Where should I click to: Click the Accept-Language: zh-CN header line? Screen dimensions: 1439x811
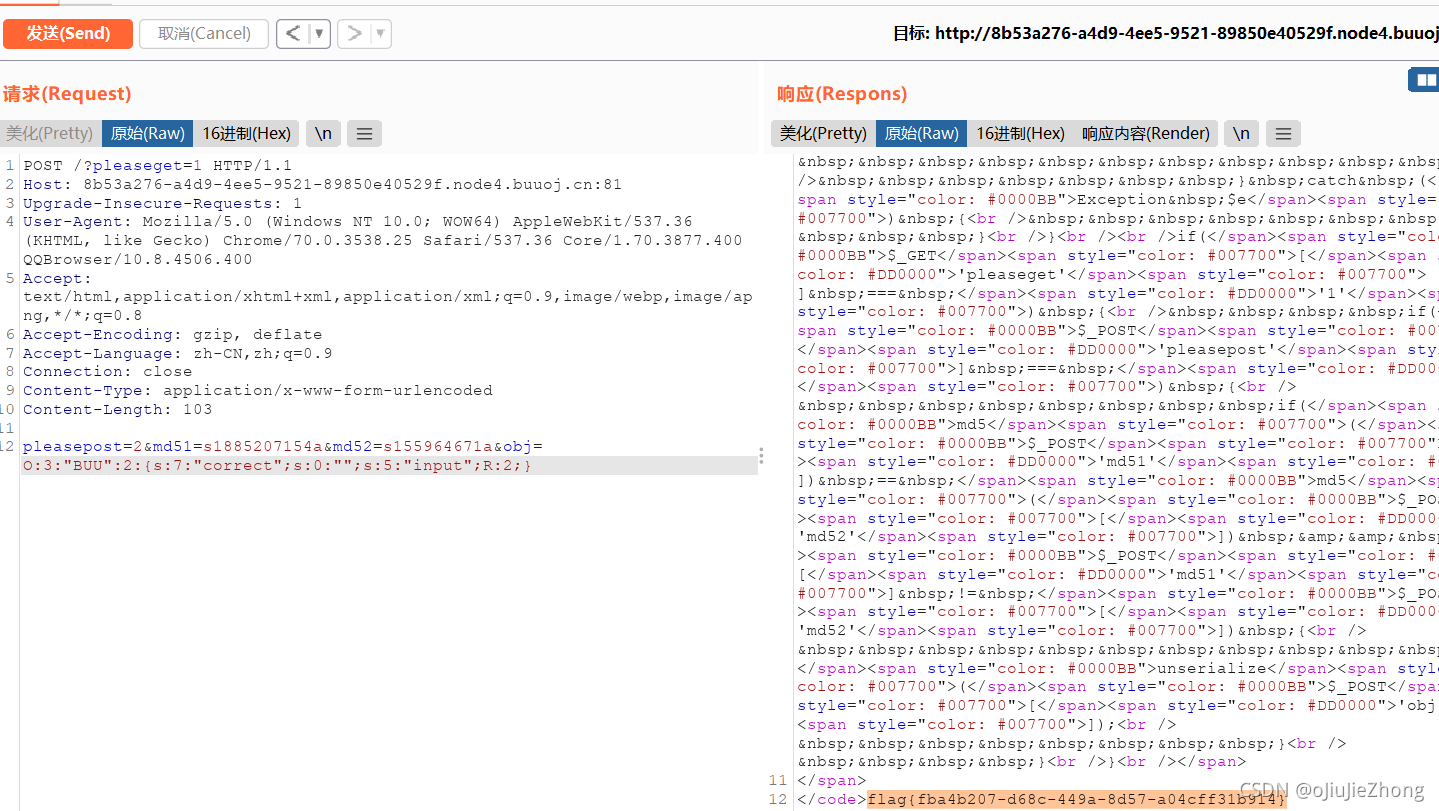(x=177, y=353)
